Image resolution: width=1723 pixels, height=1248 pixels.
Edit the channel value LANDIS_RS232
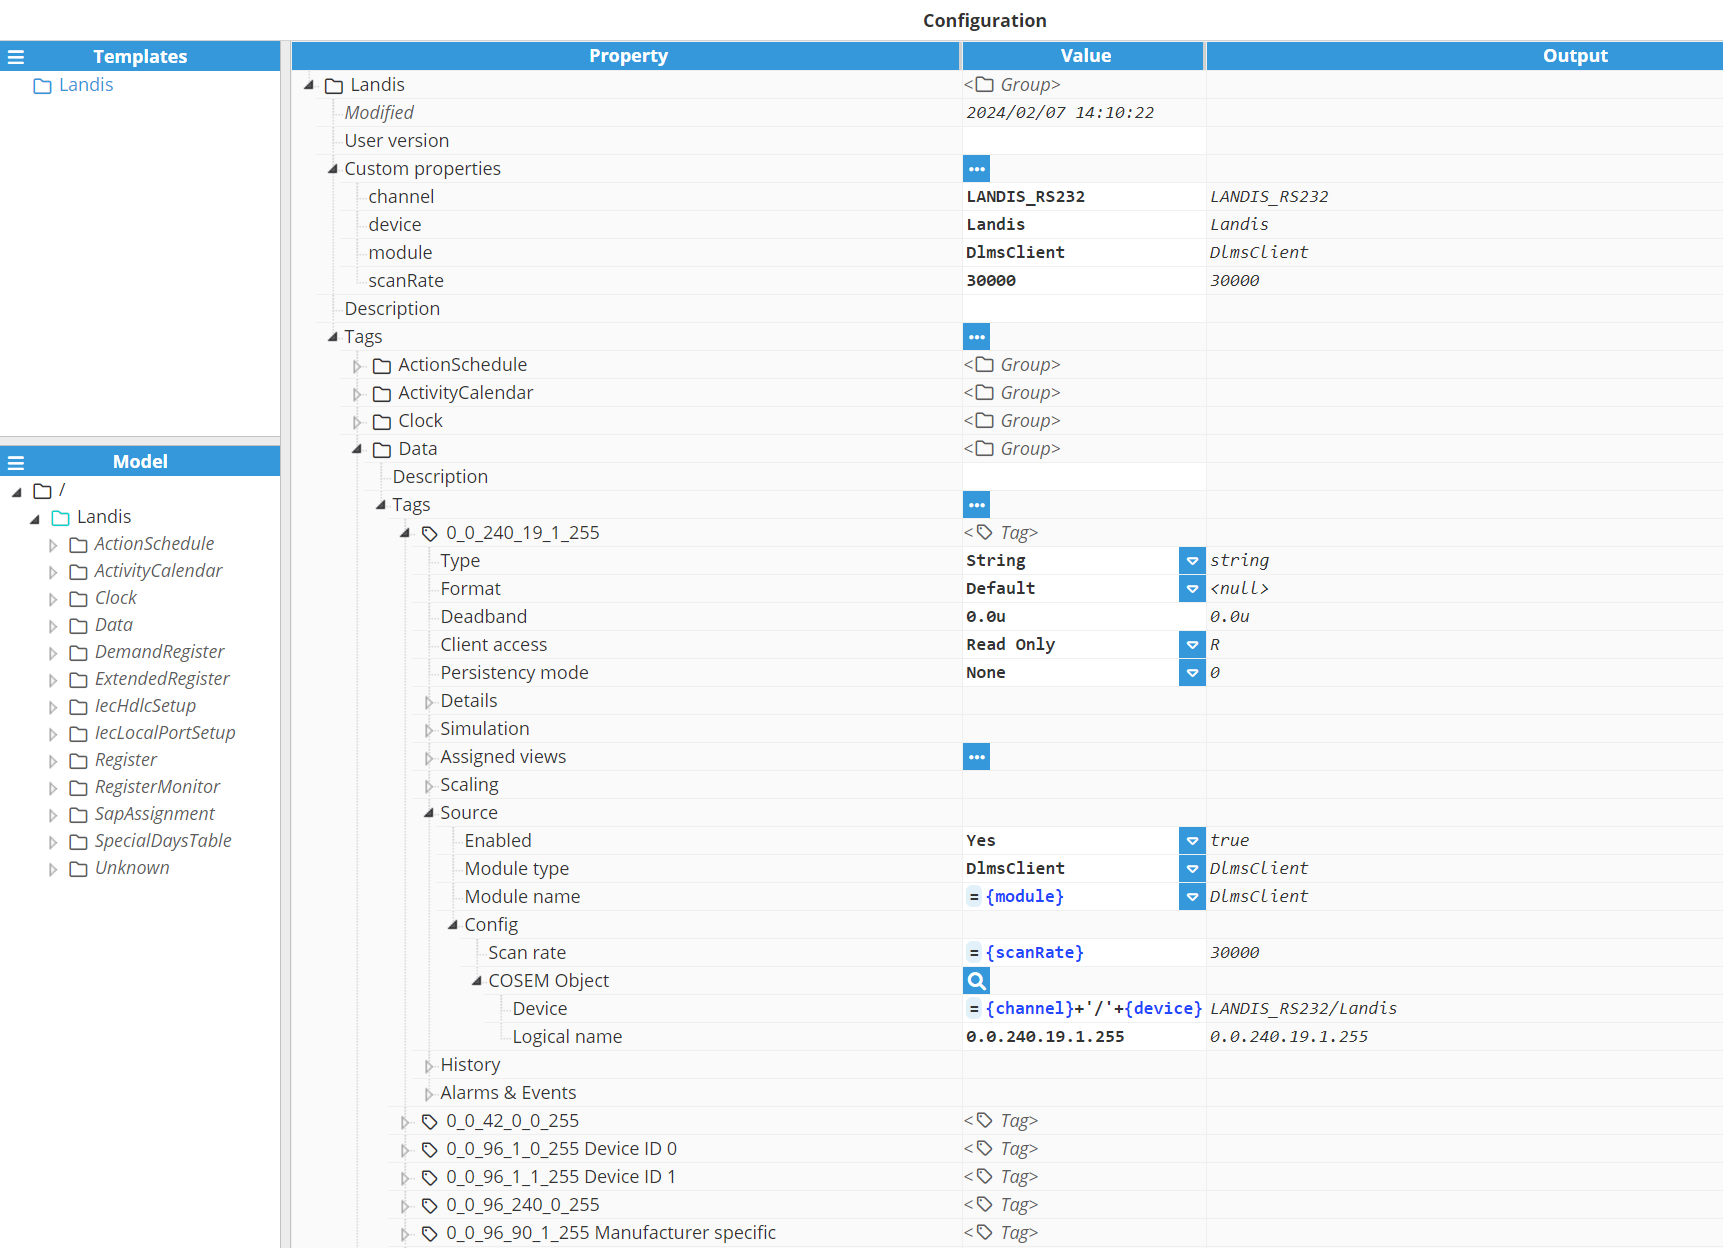click(x=1084, y=197)
